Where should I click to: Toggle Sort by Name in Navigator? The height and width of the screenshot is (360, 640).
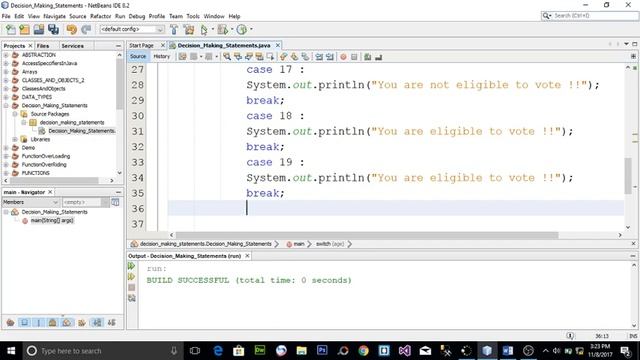point(97,323)
